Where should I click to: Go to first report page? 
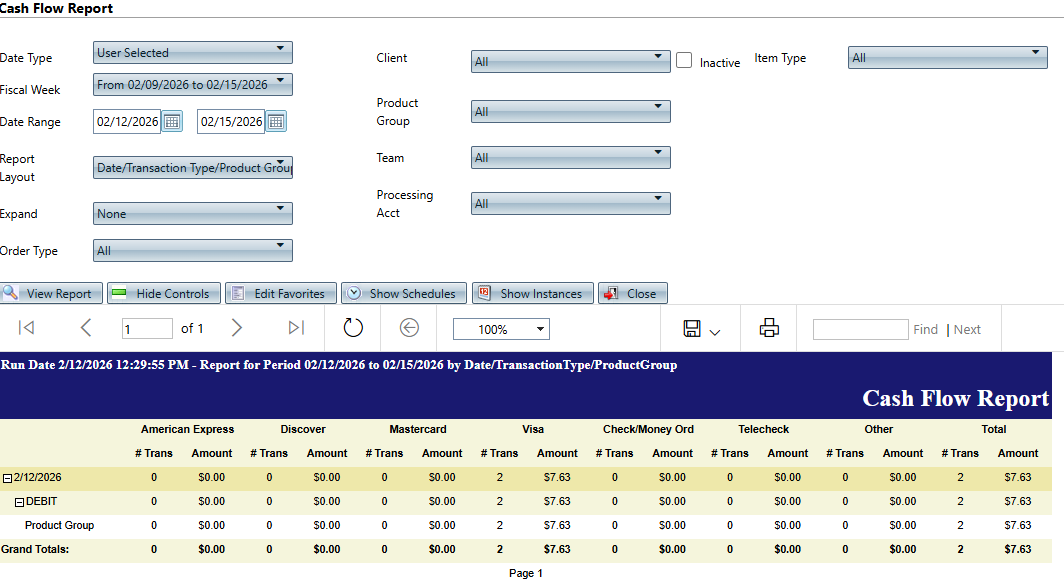pos(27,328)
